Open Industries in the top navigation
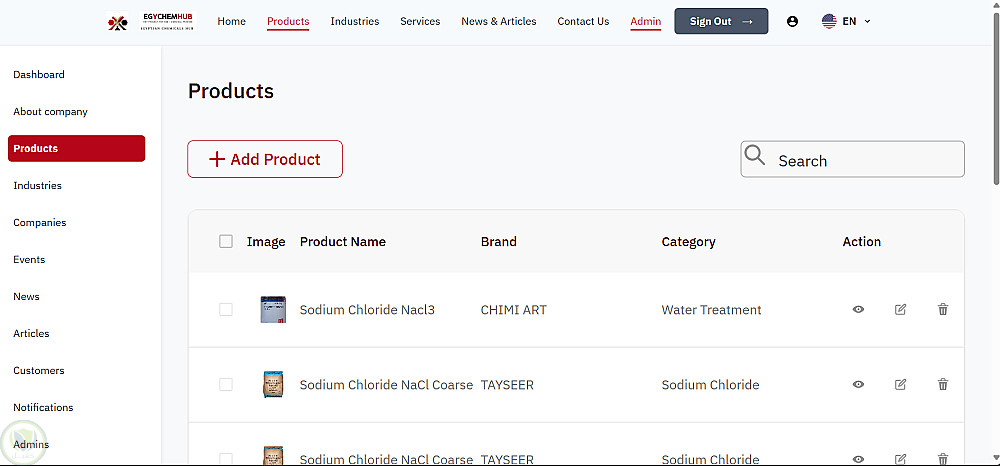Viewport: 1000px width, 466px height. (354, 21)
